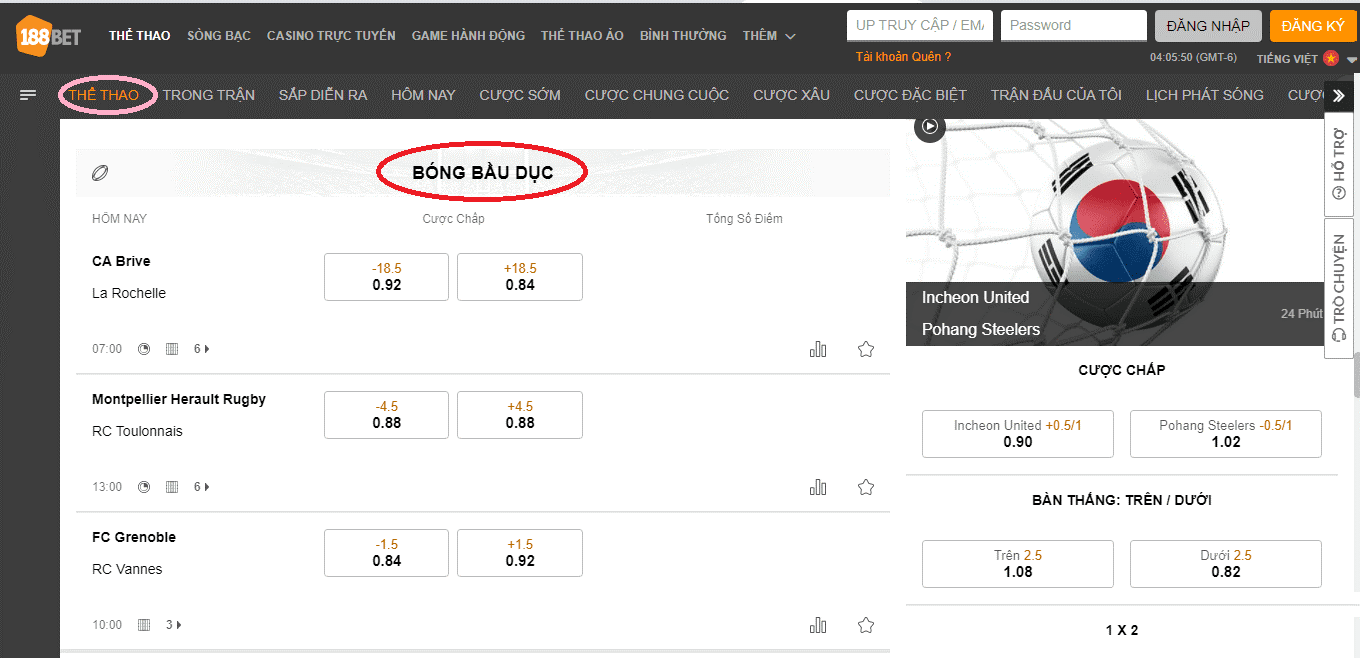Open BÌNH THƯỜNG menu item

coord(683,36)
